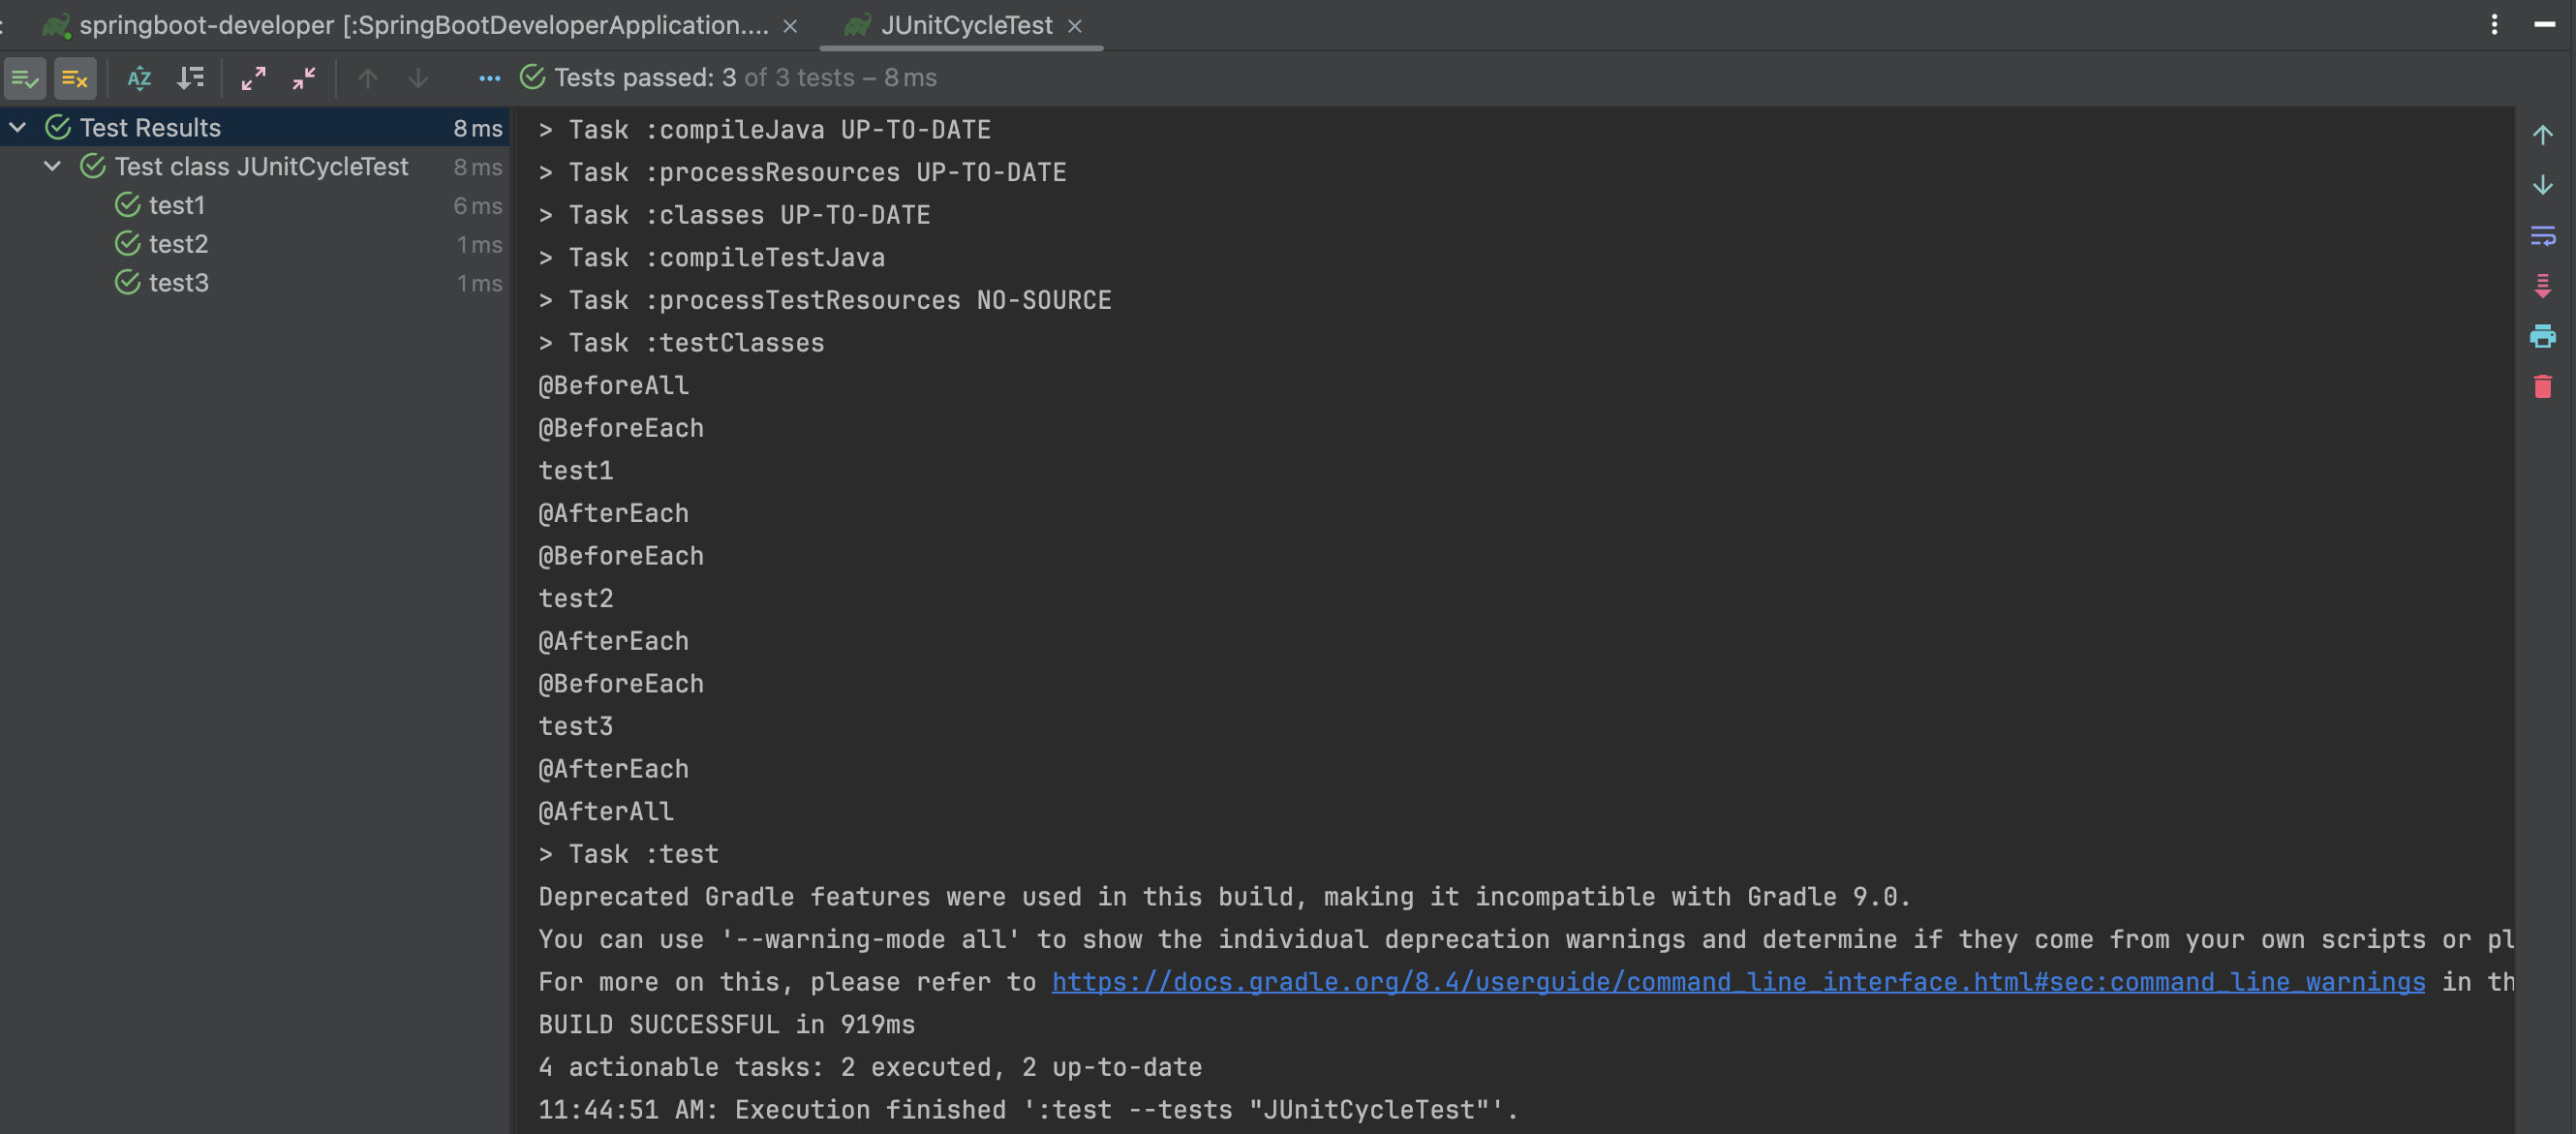Print the console output

pyautogui.click(x=2542, y=336)
